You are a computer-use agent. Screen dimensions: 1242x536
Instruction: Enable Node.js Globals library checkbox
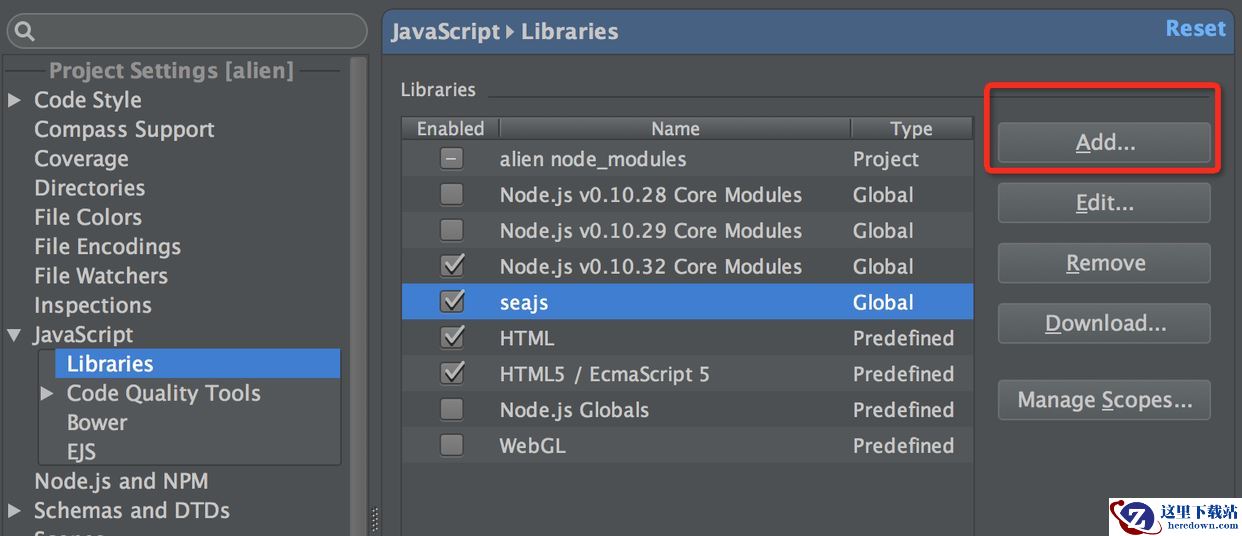452,410
